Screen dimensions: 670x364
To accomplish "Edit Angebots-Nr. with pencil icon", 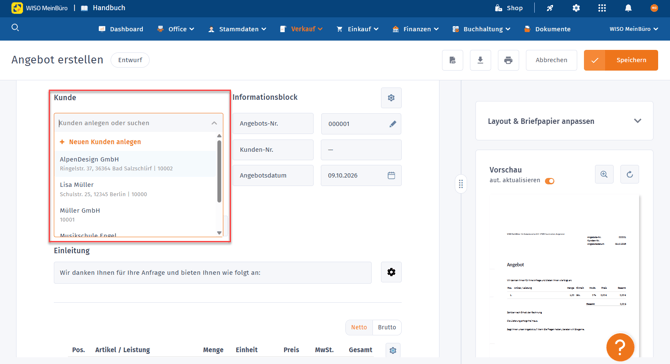I will (x=393, y=124).
